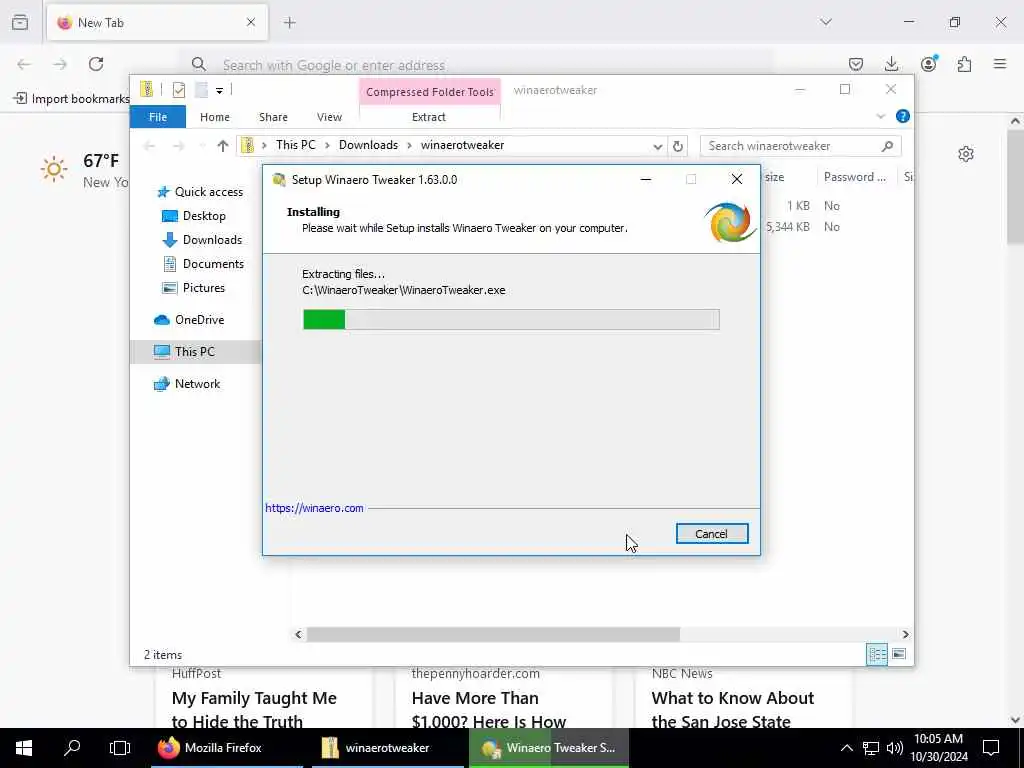Click the Explorer search magnifier icon
This screenshot has height=768, width=1024.
pyautogui.click(x=887, y=146)
